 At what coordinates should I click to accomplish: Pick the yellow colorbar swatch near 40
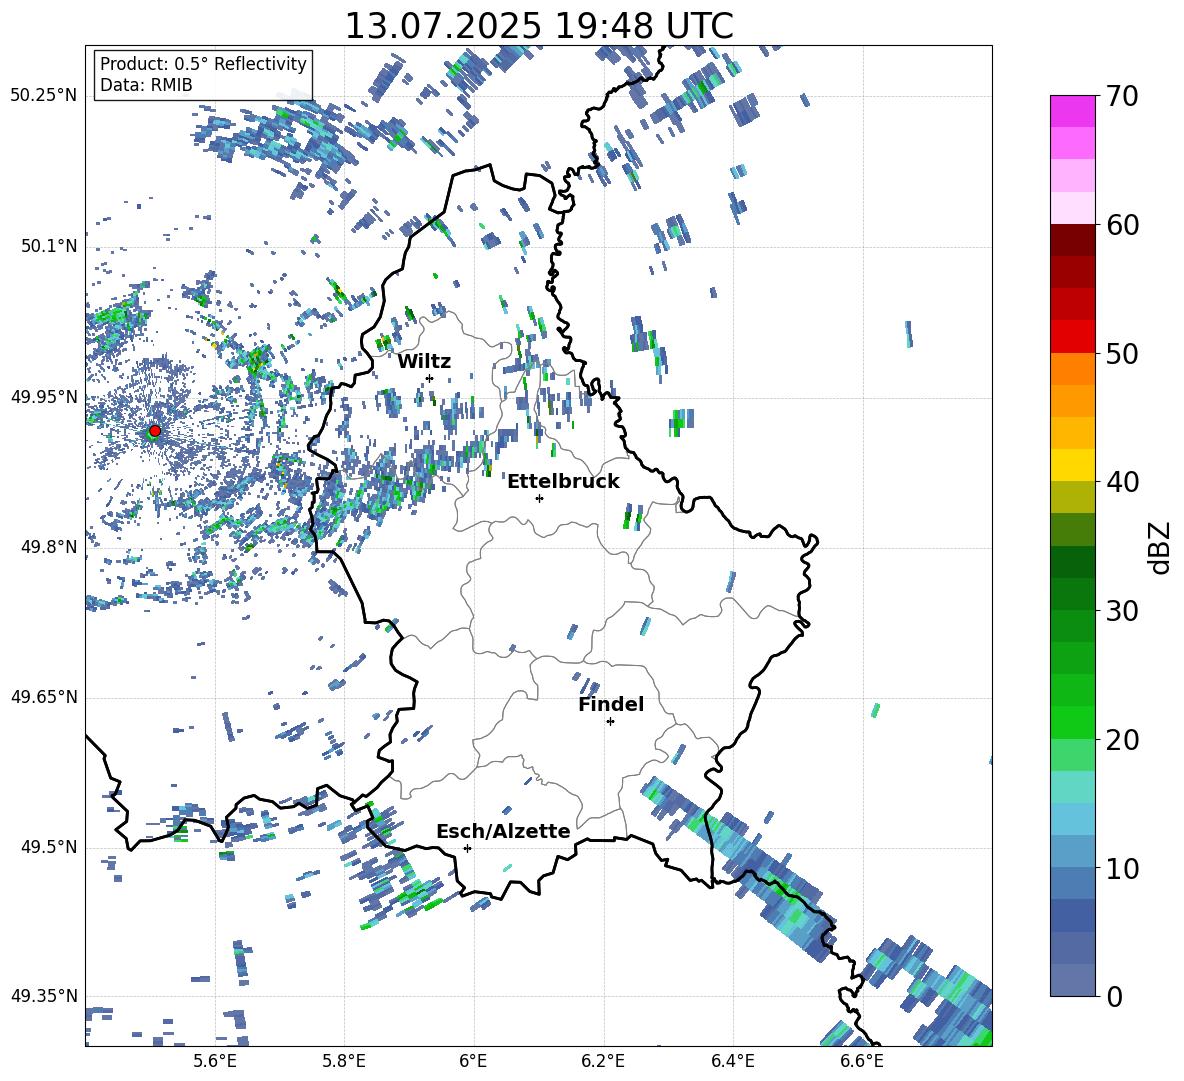tap(1072, 466)
